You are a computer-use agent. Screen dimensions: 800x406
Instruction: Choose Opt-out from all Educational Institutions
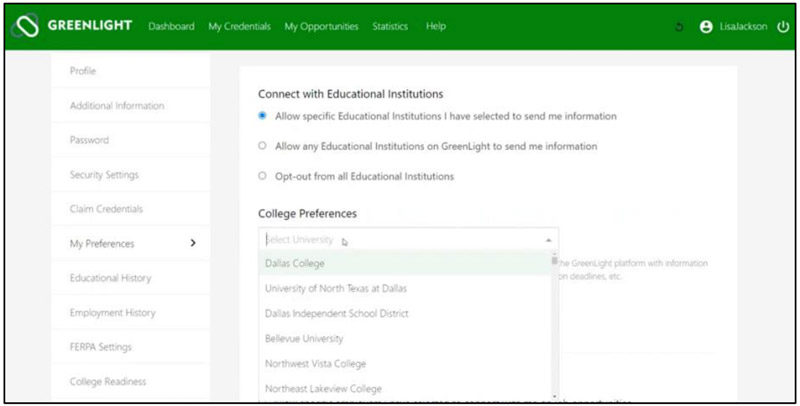[262, 176]
